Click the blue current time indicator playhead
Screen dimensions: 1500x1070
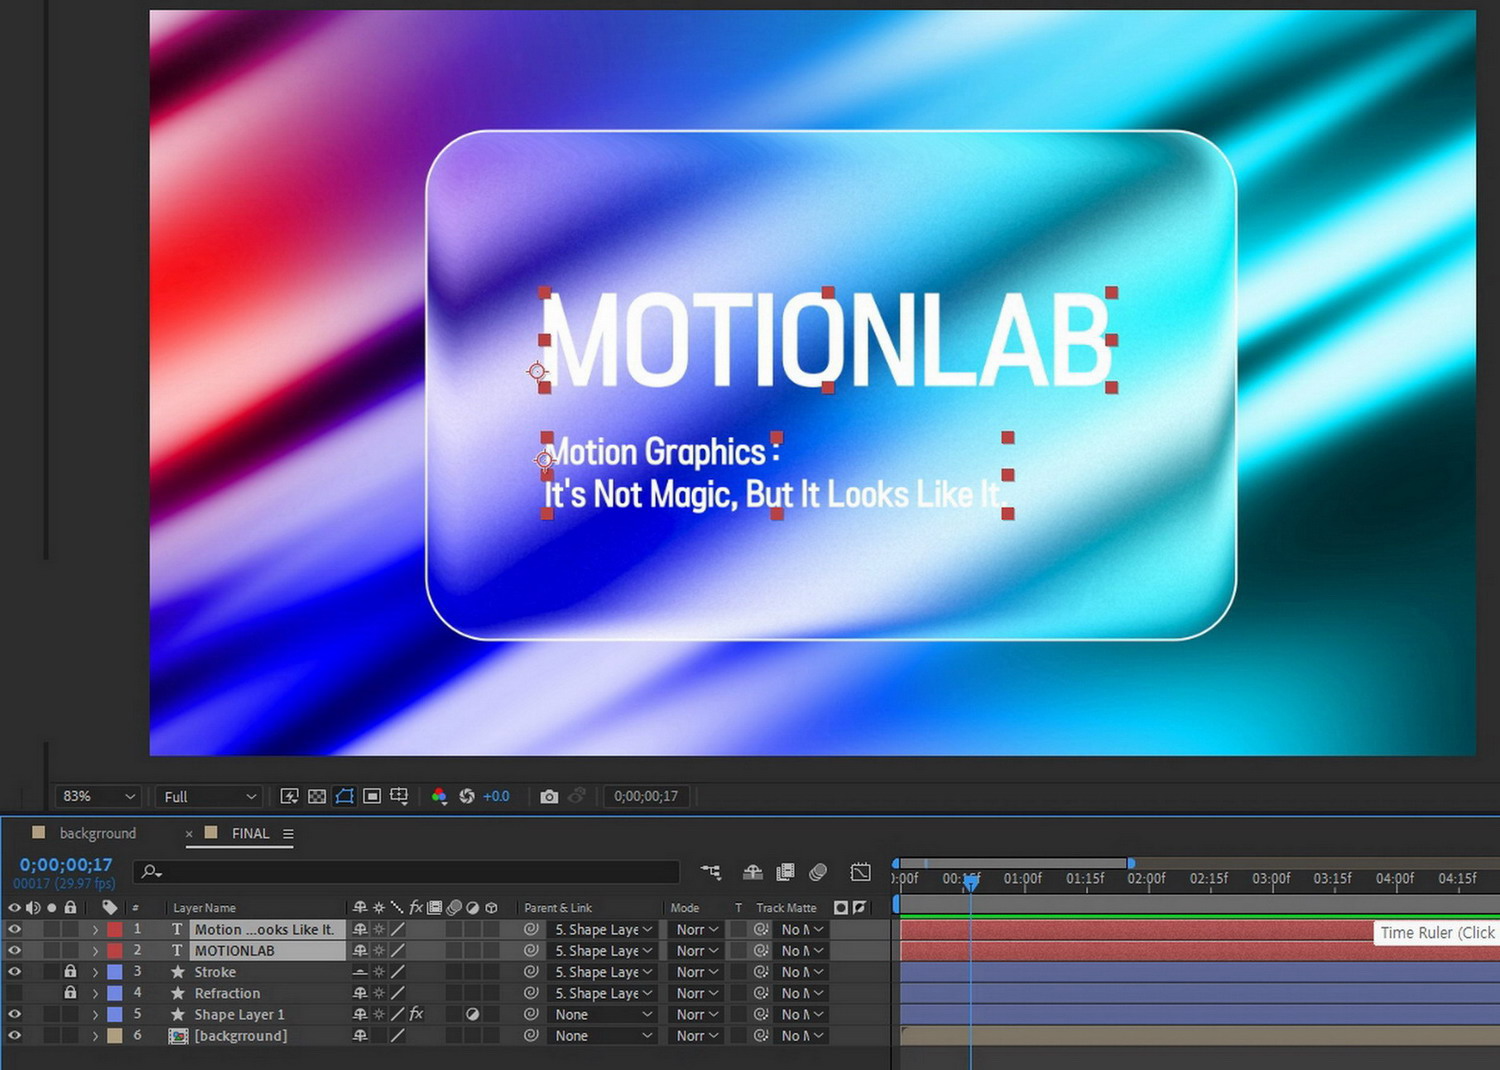[x=970, y=881]
